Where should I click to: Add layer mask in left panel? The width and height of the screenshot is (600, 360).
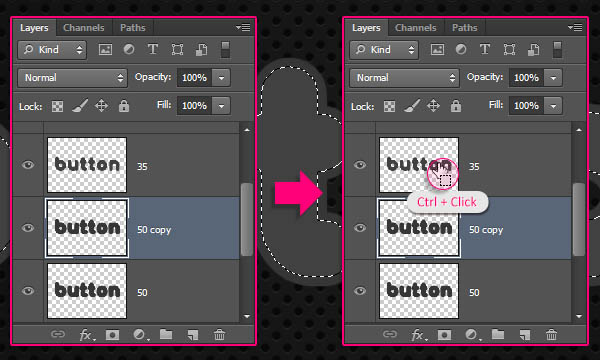click(x=112, y=335)
